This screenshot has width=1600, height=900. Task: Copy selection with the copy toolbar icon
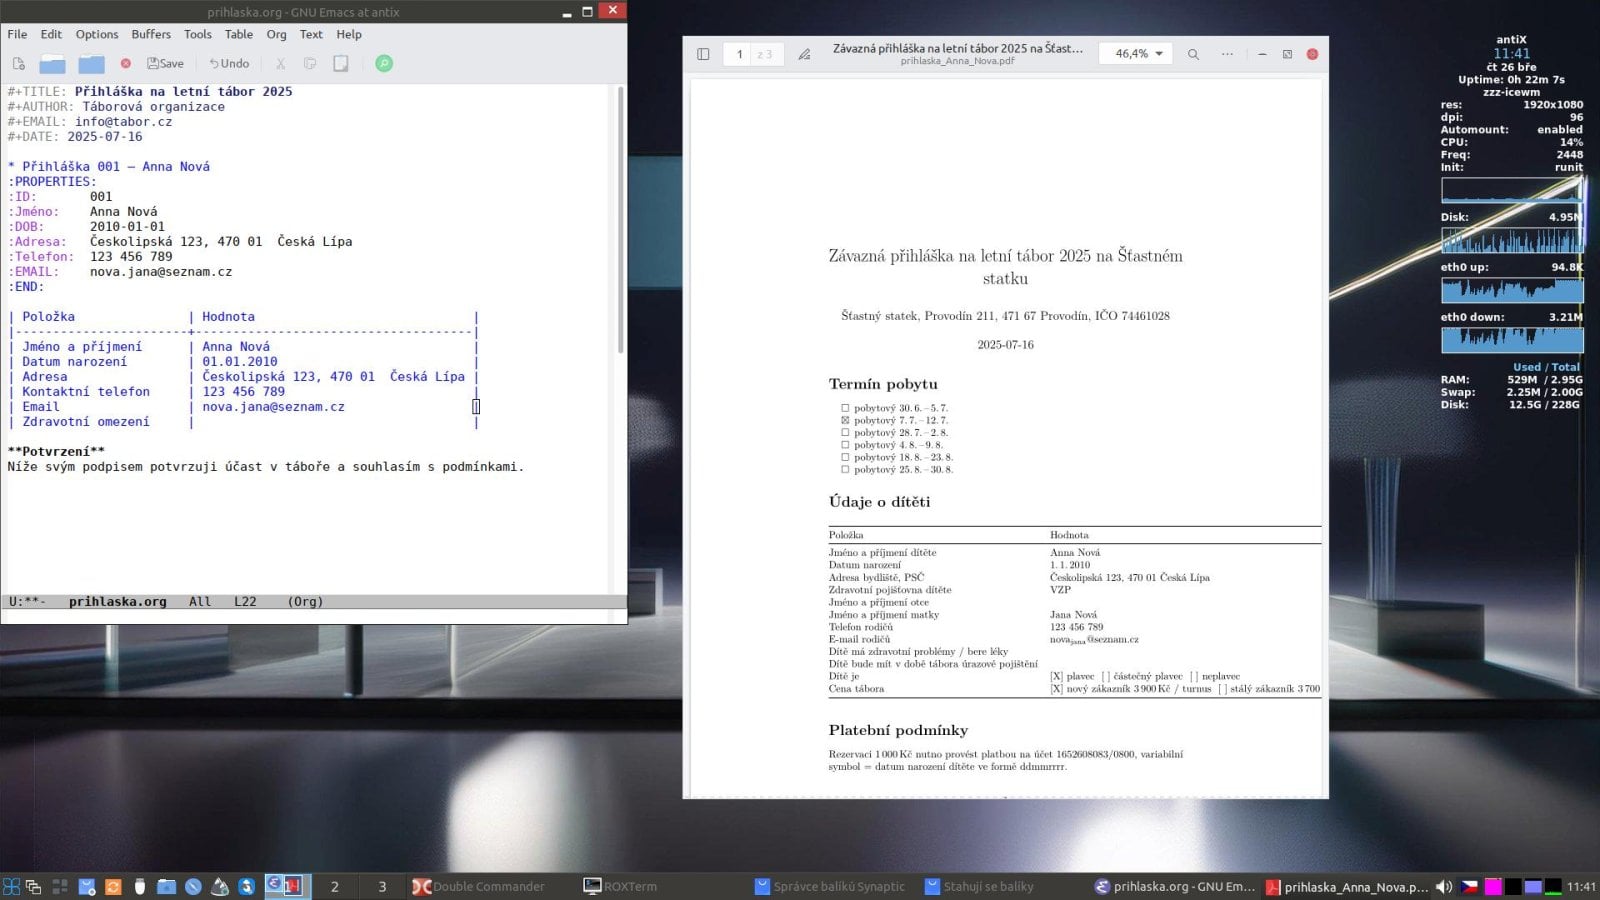point(310,63)
